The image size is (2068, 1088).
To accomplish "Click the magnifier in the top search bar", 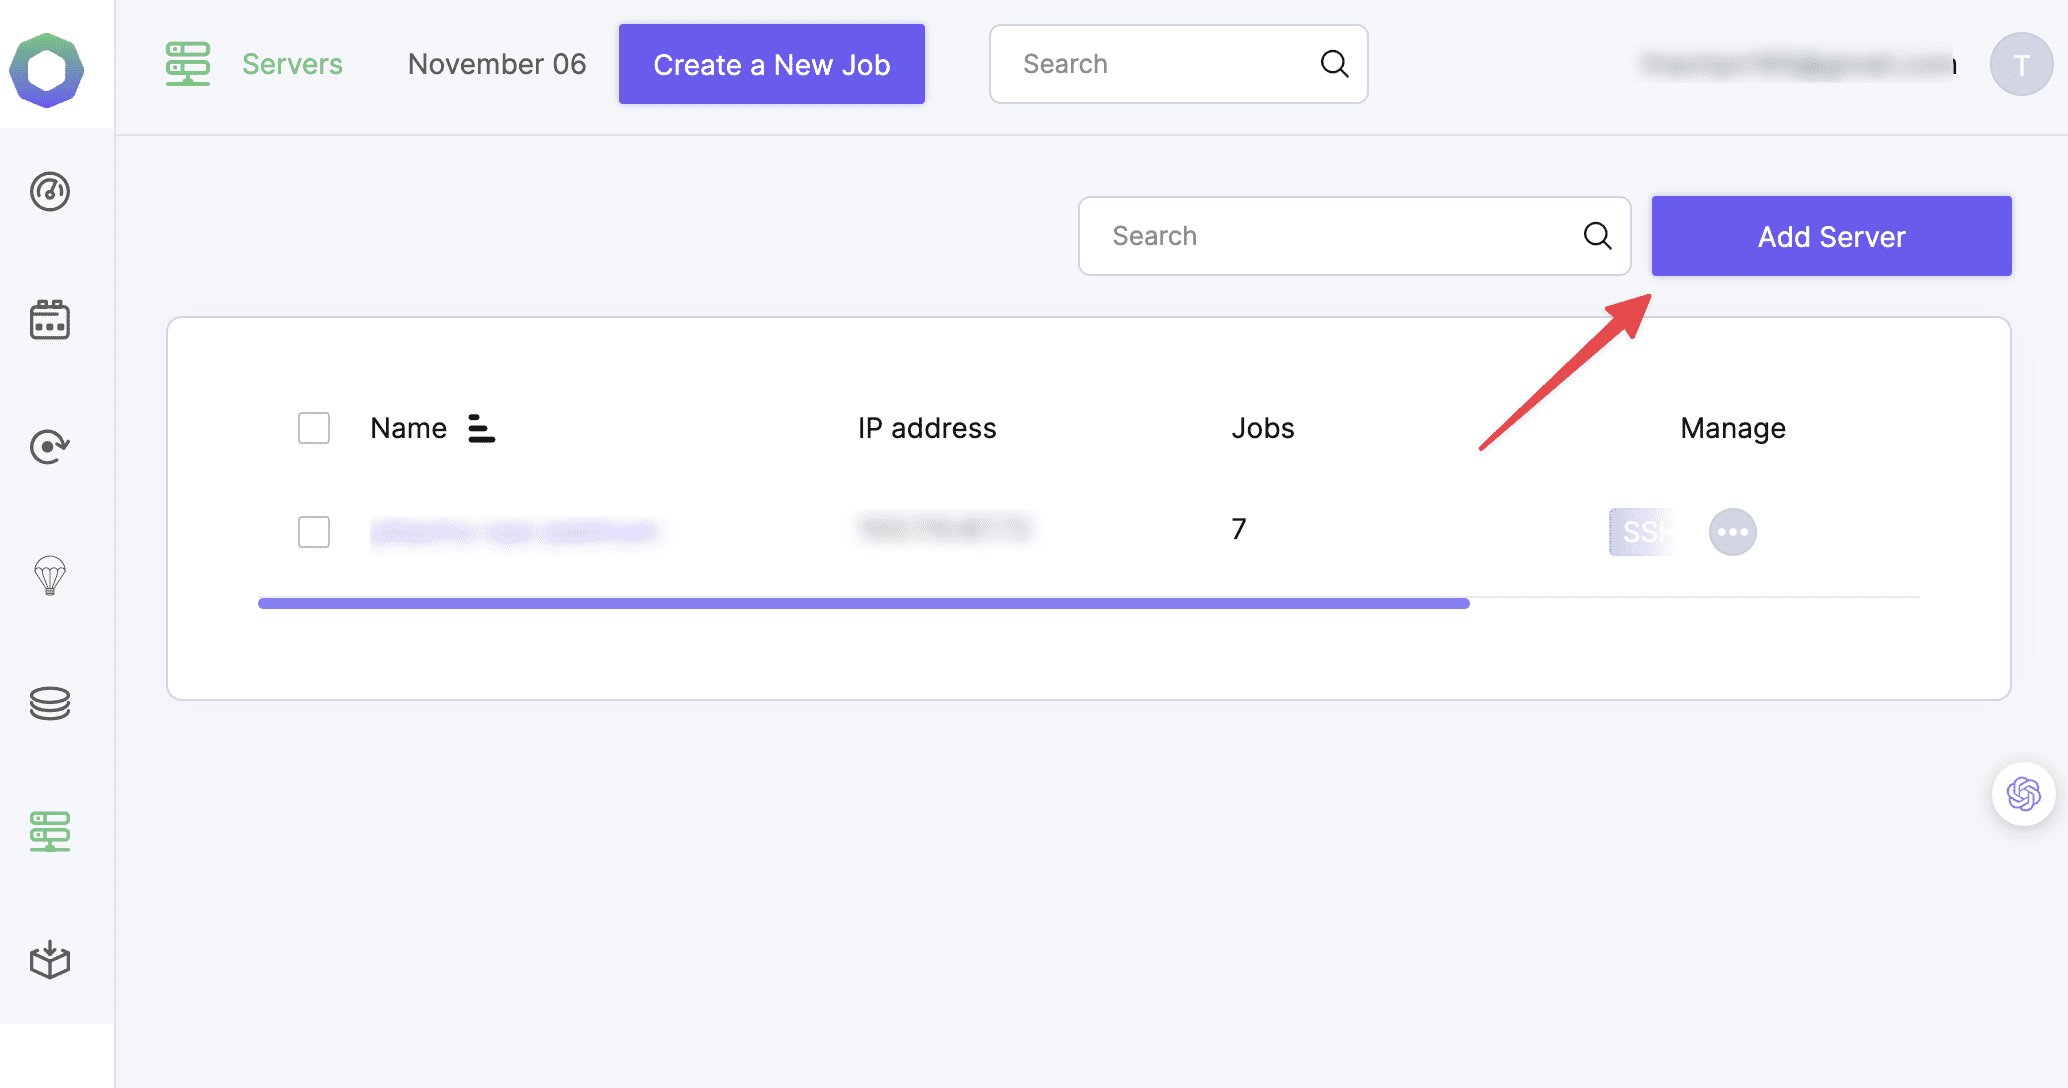I will pos(1334,64).
